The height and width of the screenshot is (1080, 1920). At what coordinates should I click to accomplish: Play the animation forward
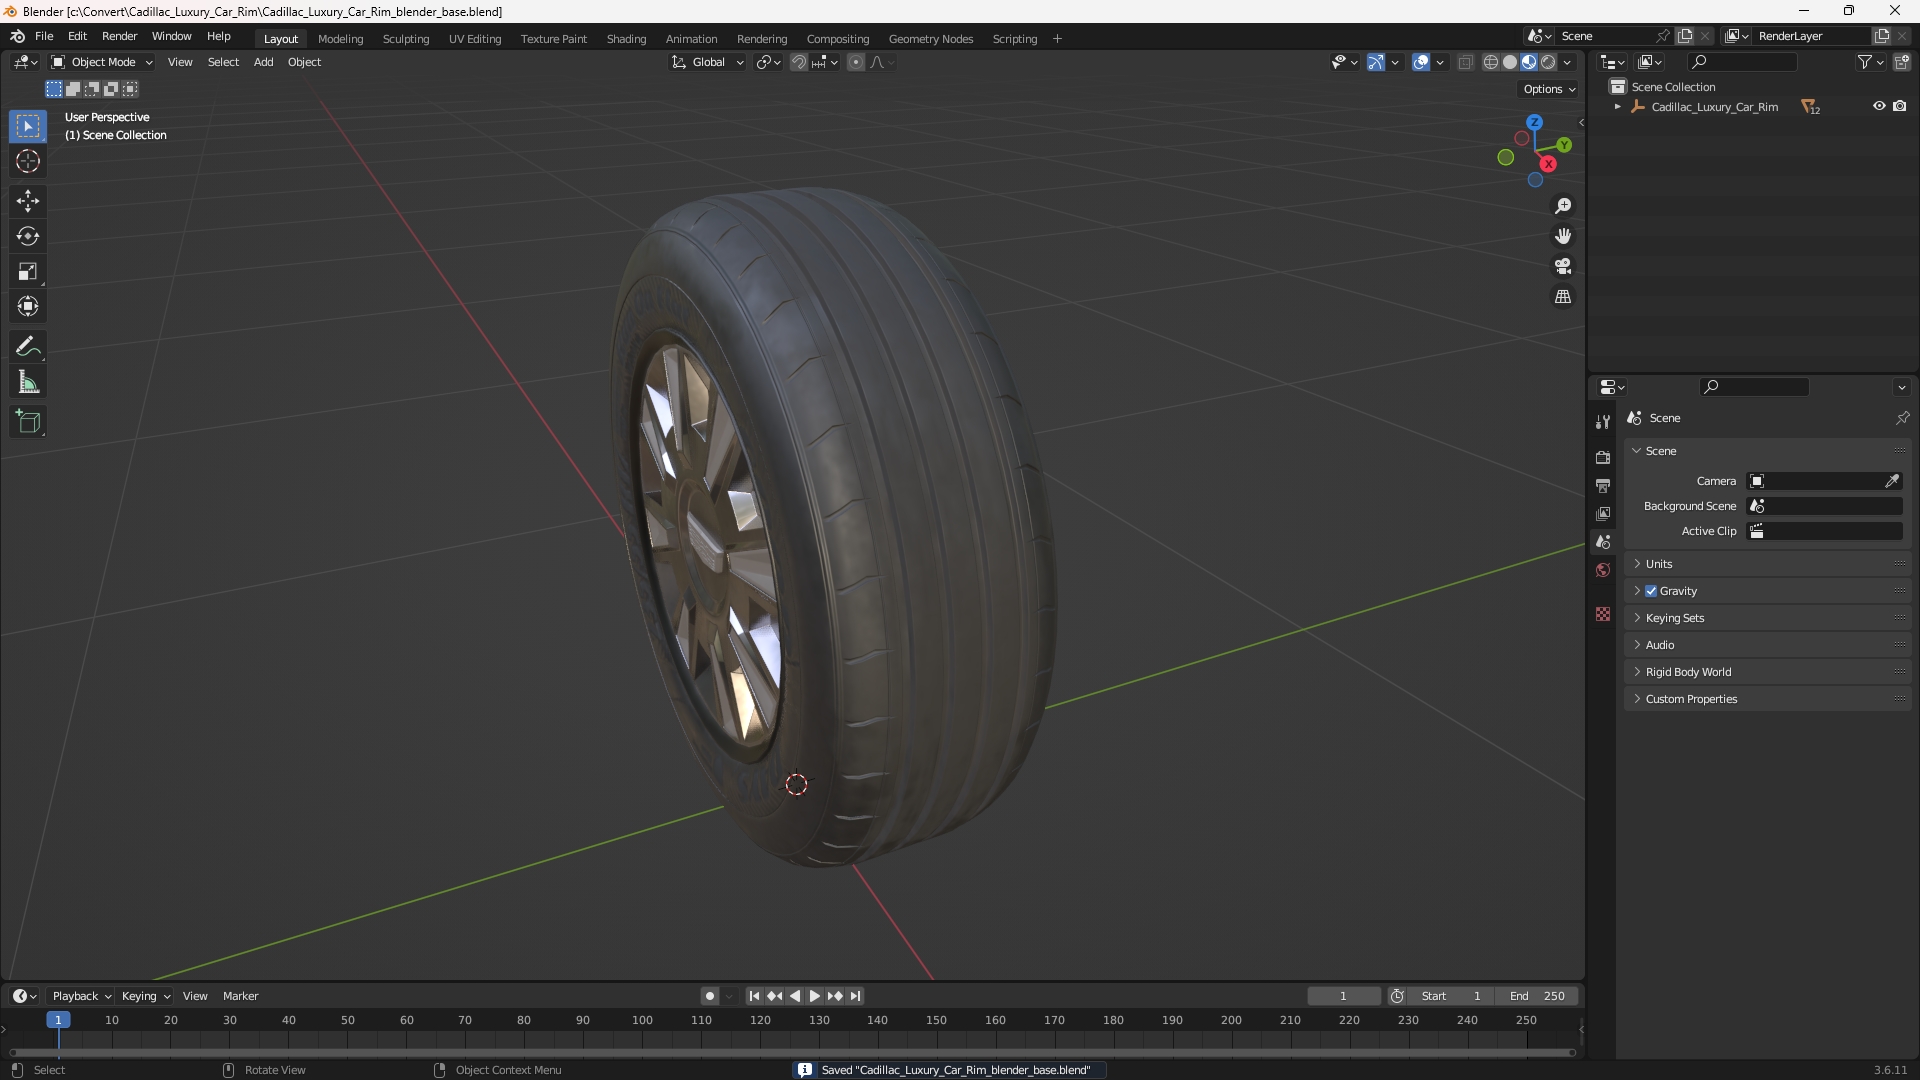point(815,996)
